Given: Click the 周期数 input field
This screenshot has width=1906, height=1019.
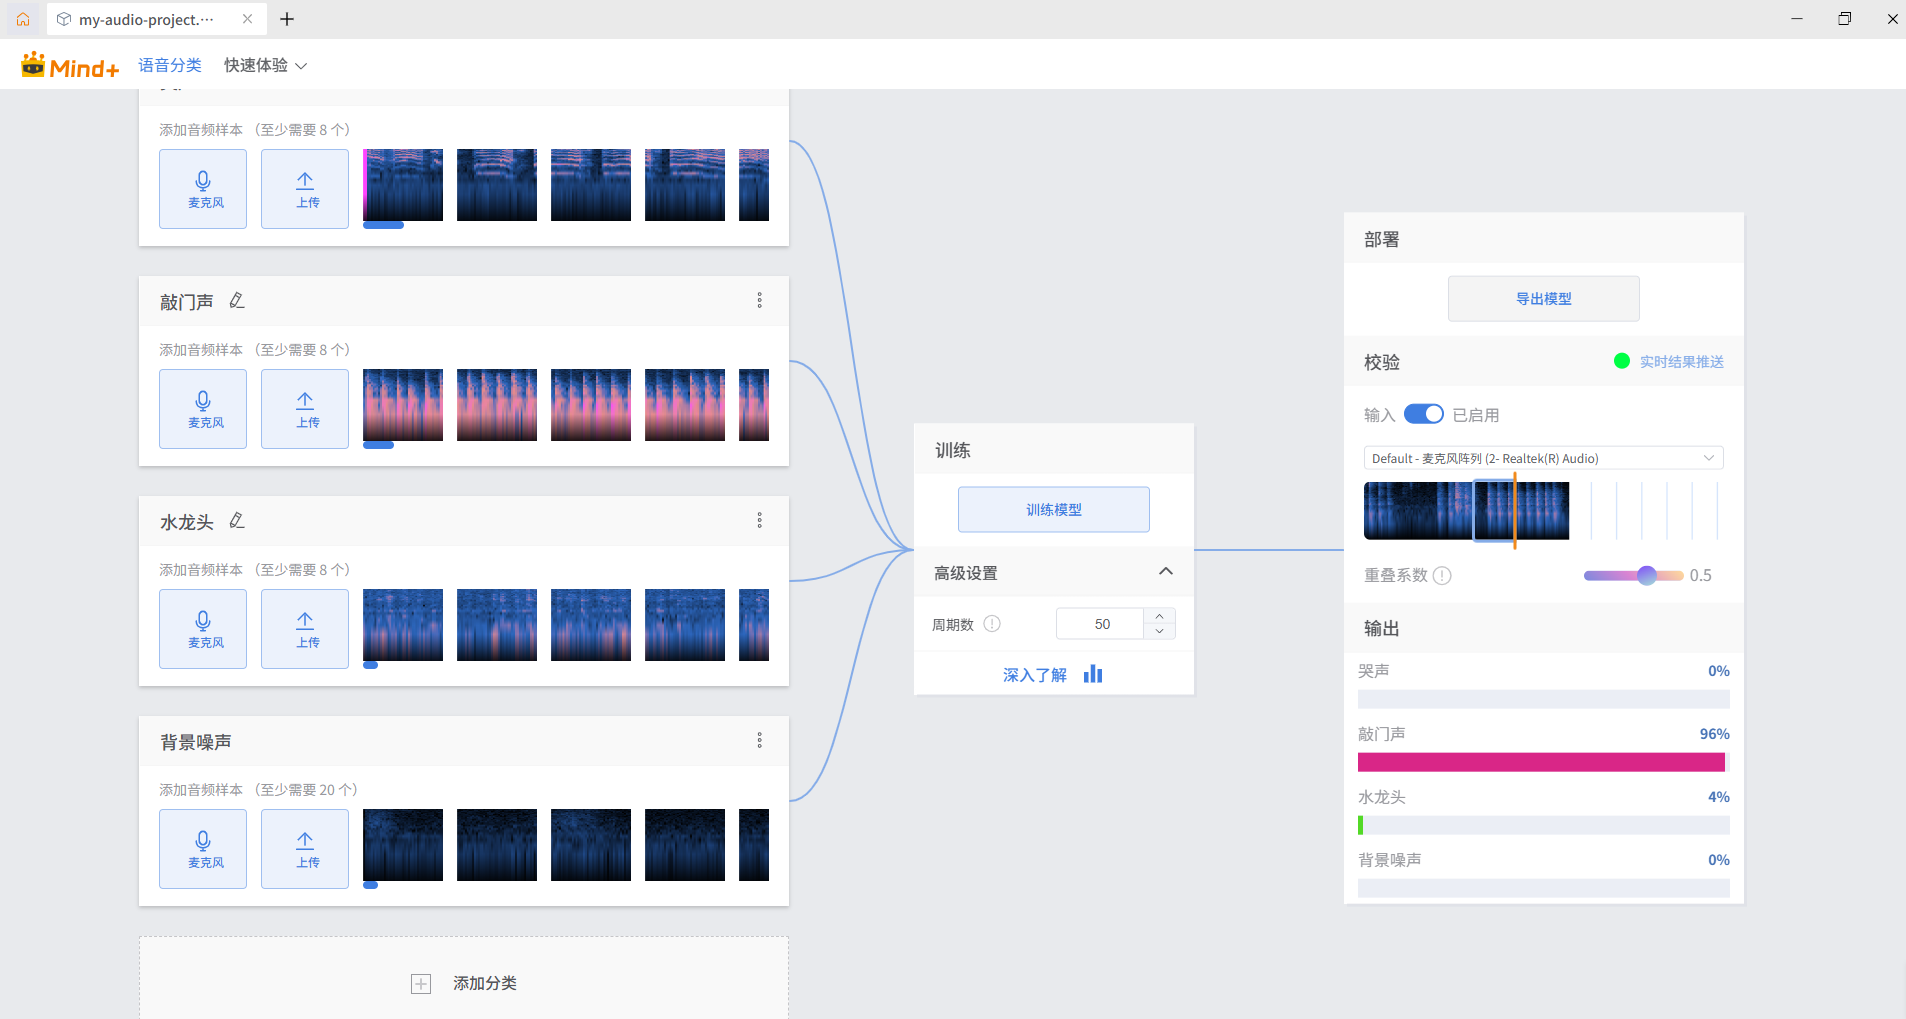Looking at the screenshot, I should point(1101,624).
